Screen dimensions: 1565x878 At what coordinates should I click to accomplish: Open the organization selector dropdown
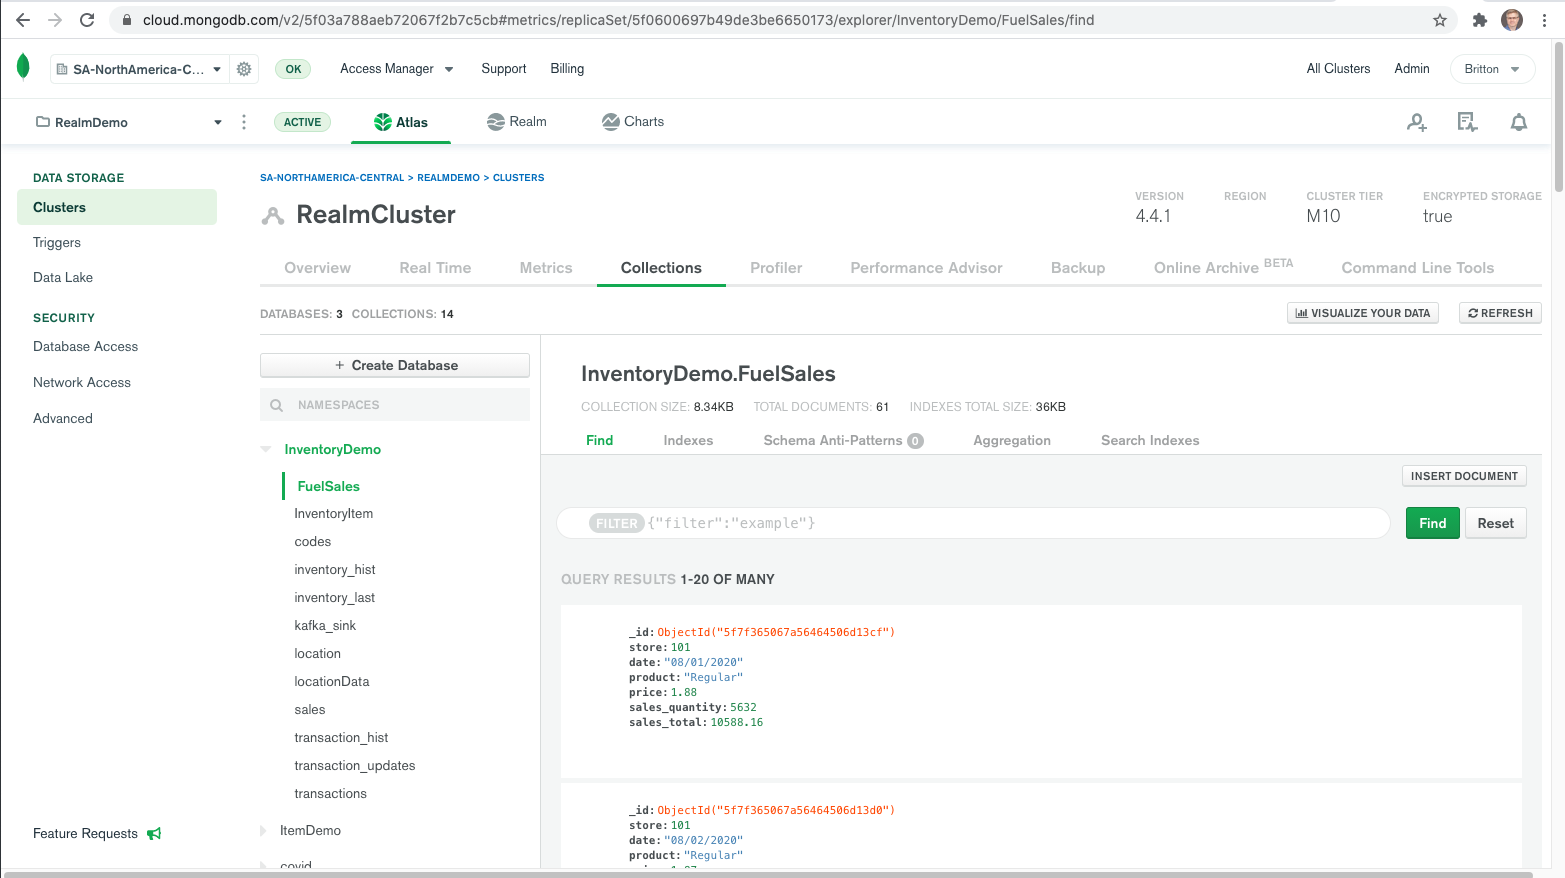139,69
